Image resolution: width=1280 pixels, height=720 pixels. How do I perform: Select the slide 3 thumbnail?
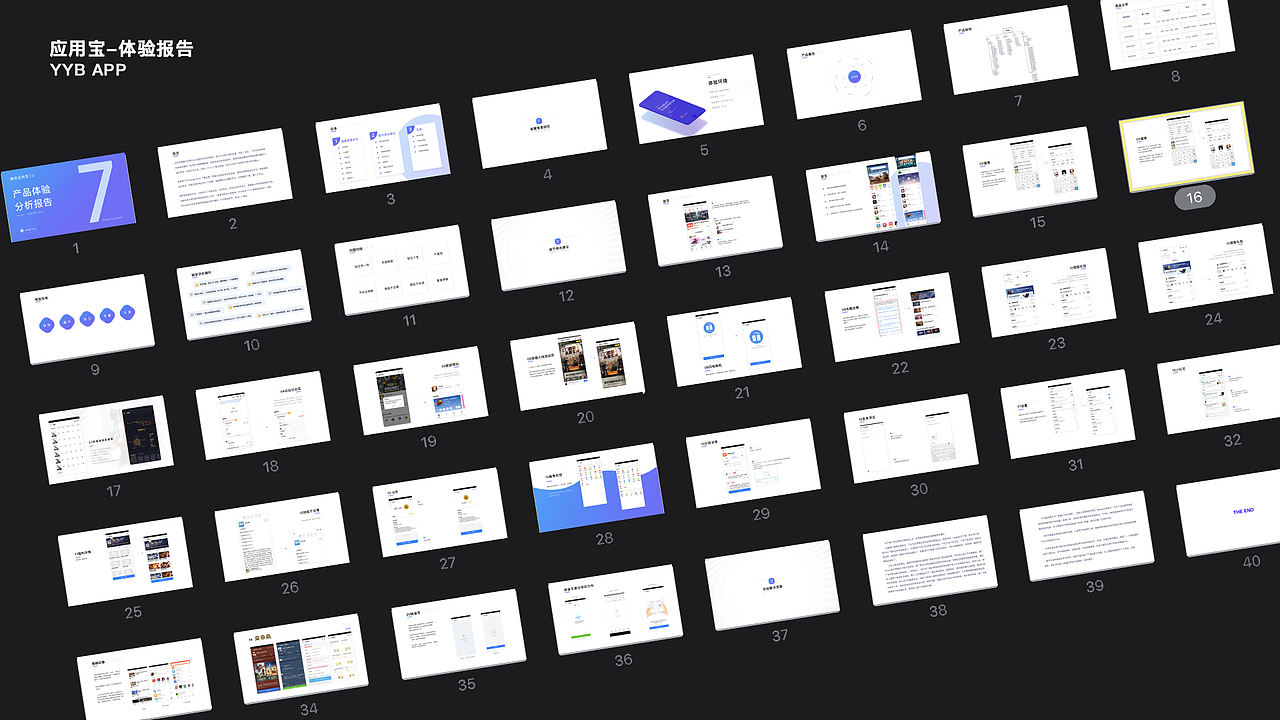tap(383, 148)
